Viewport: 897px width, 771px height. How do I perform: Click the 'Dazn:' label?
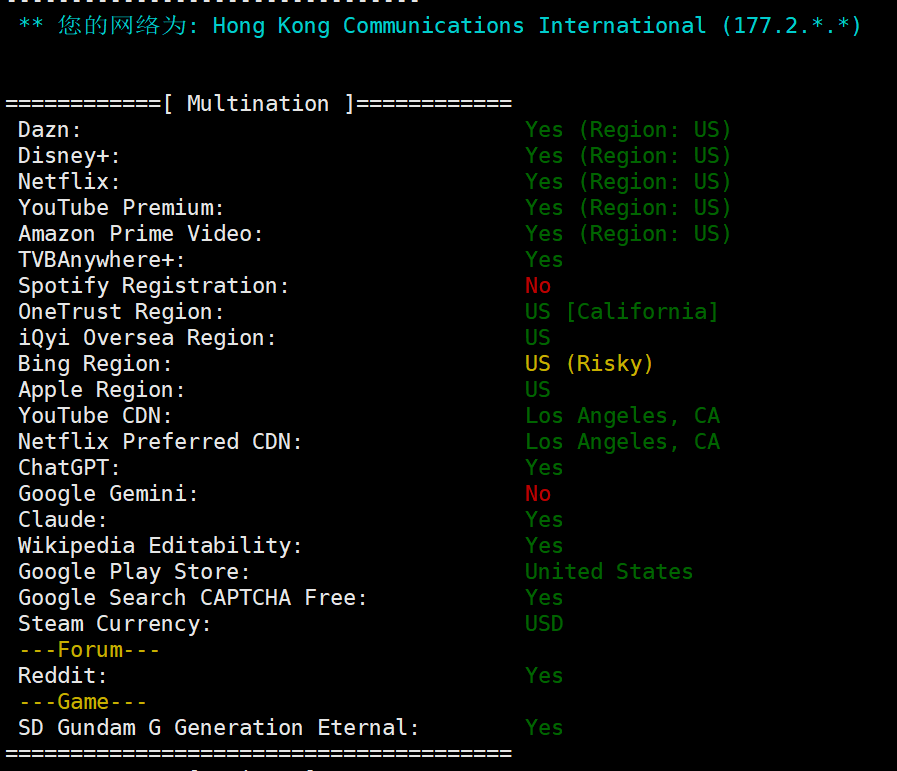[50, 130]
